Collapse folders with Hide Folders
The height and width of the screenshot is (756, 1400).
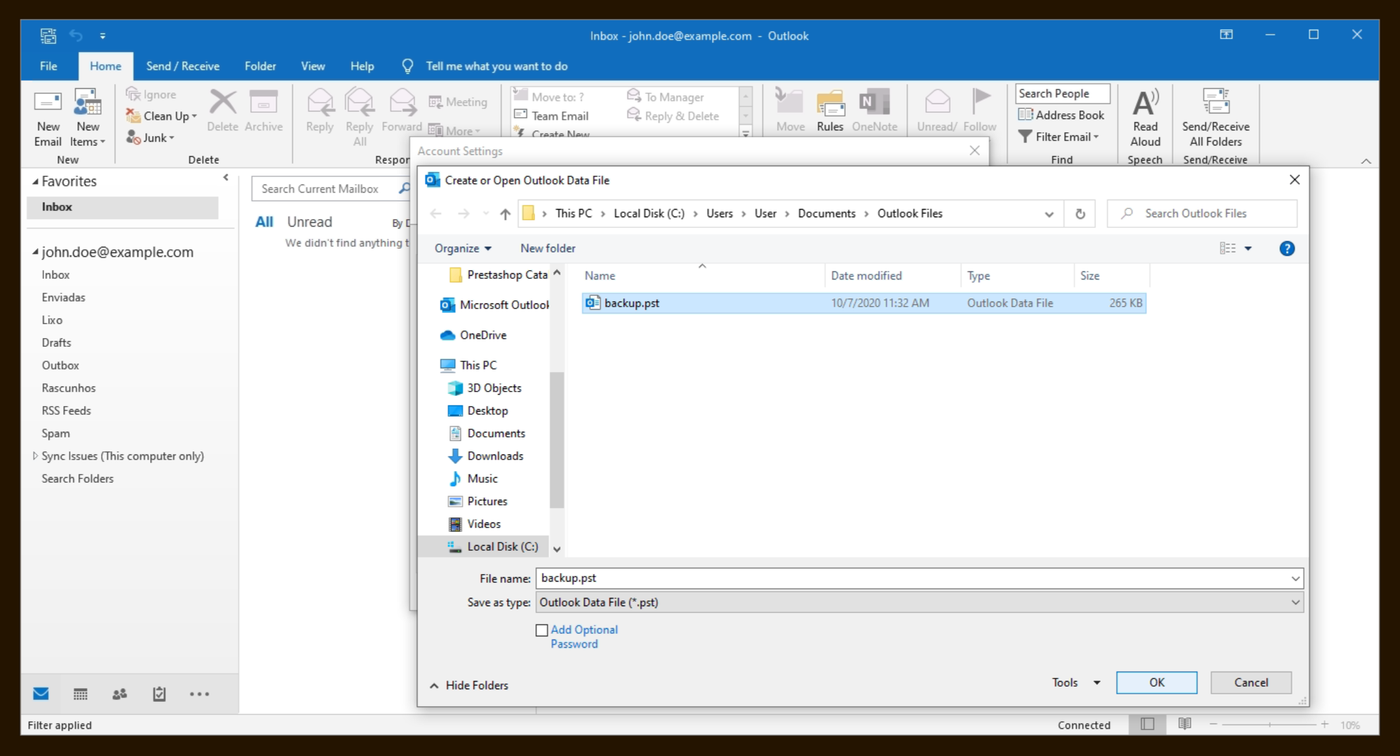tap(469, 686)
